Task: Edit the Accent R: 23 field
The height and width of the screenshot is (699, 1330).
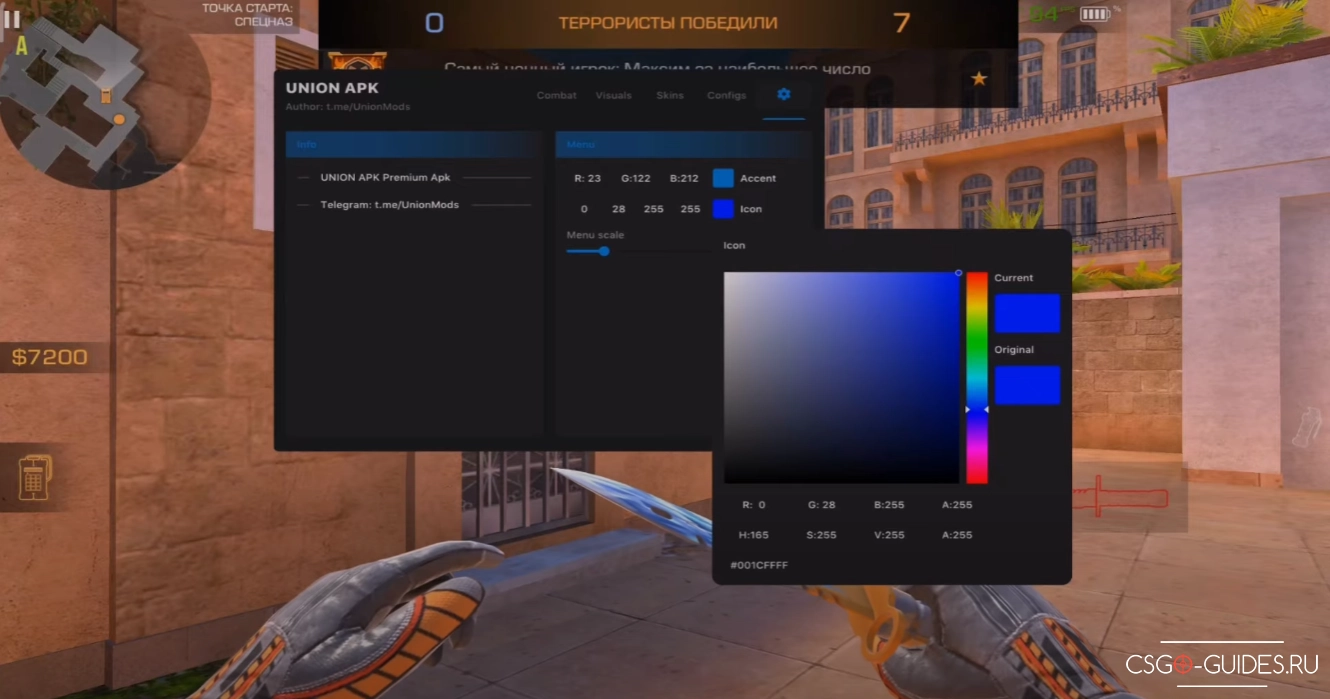Action: pos(588,178)
